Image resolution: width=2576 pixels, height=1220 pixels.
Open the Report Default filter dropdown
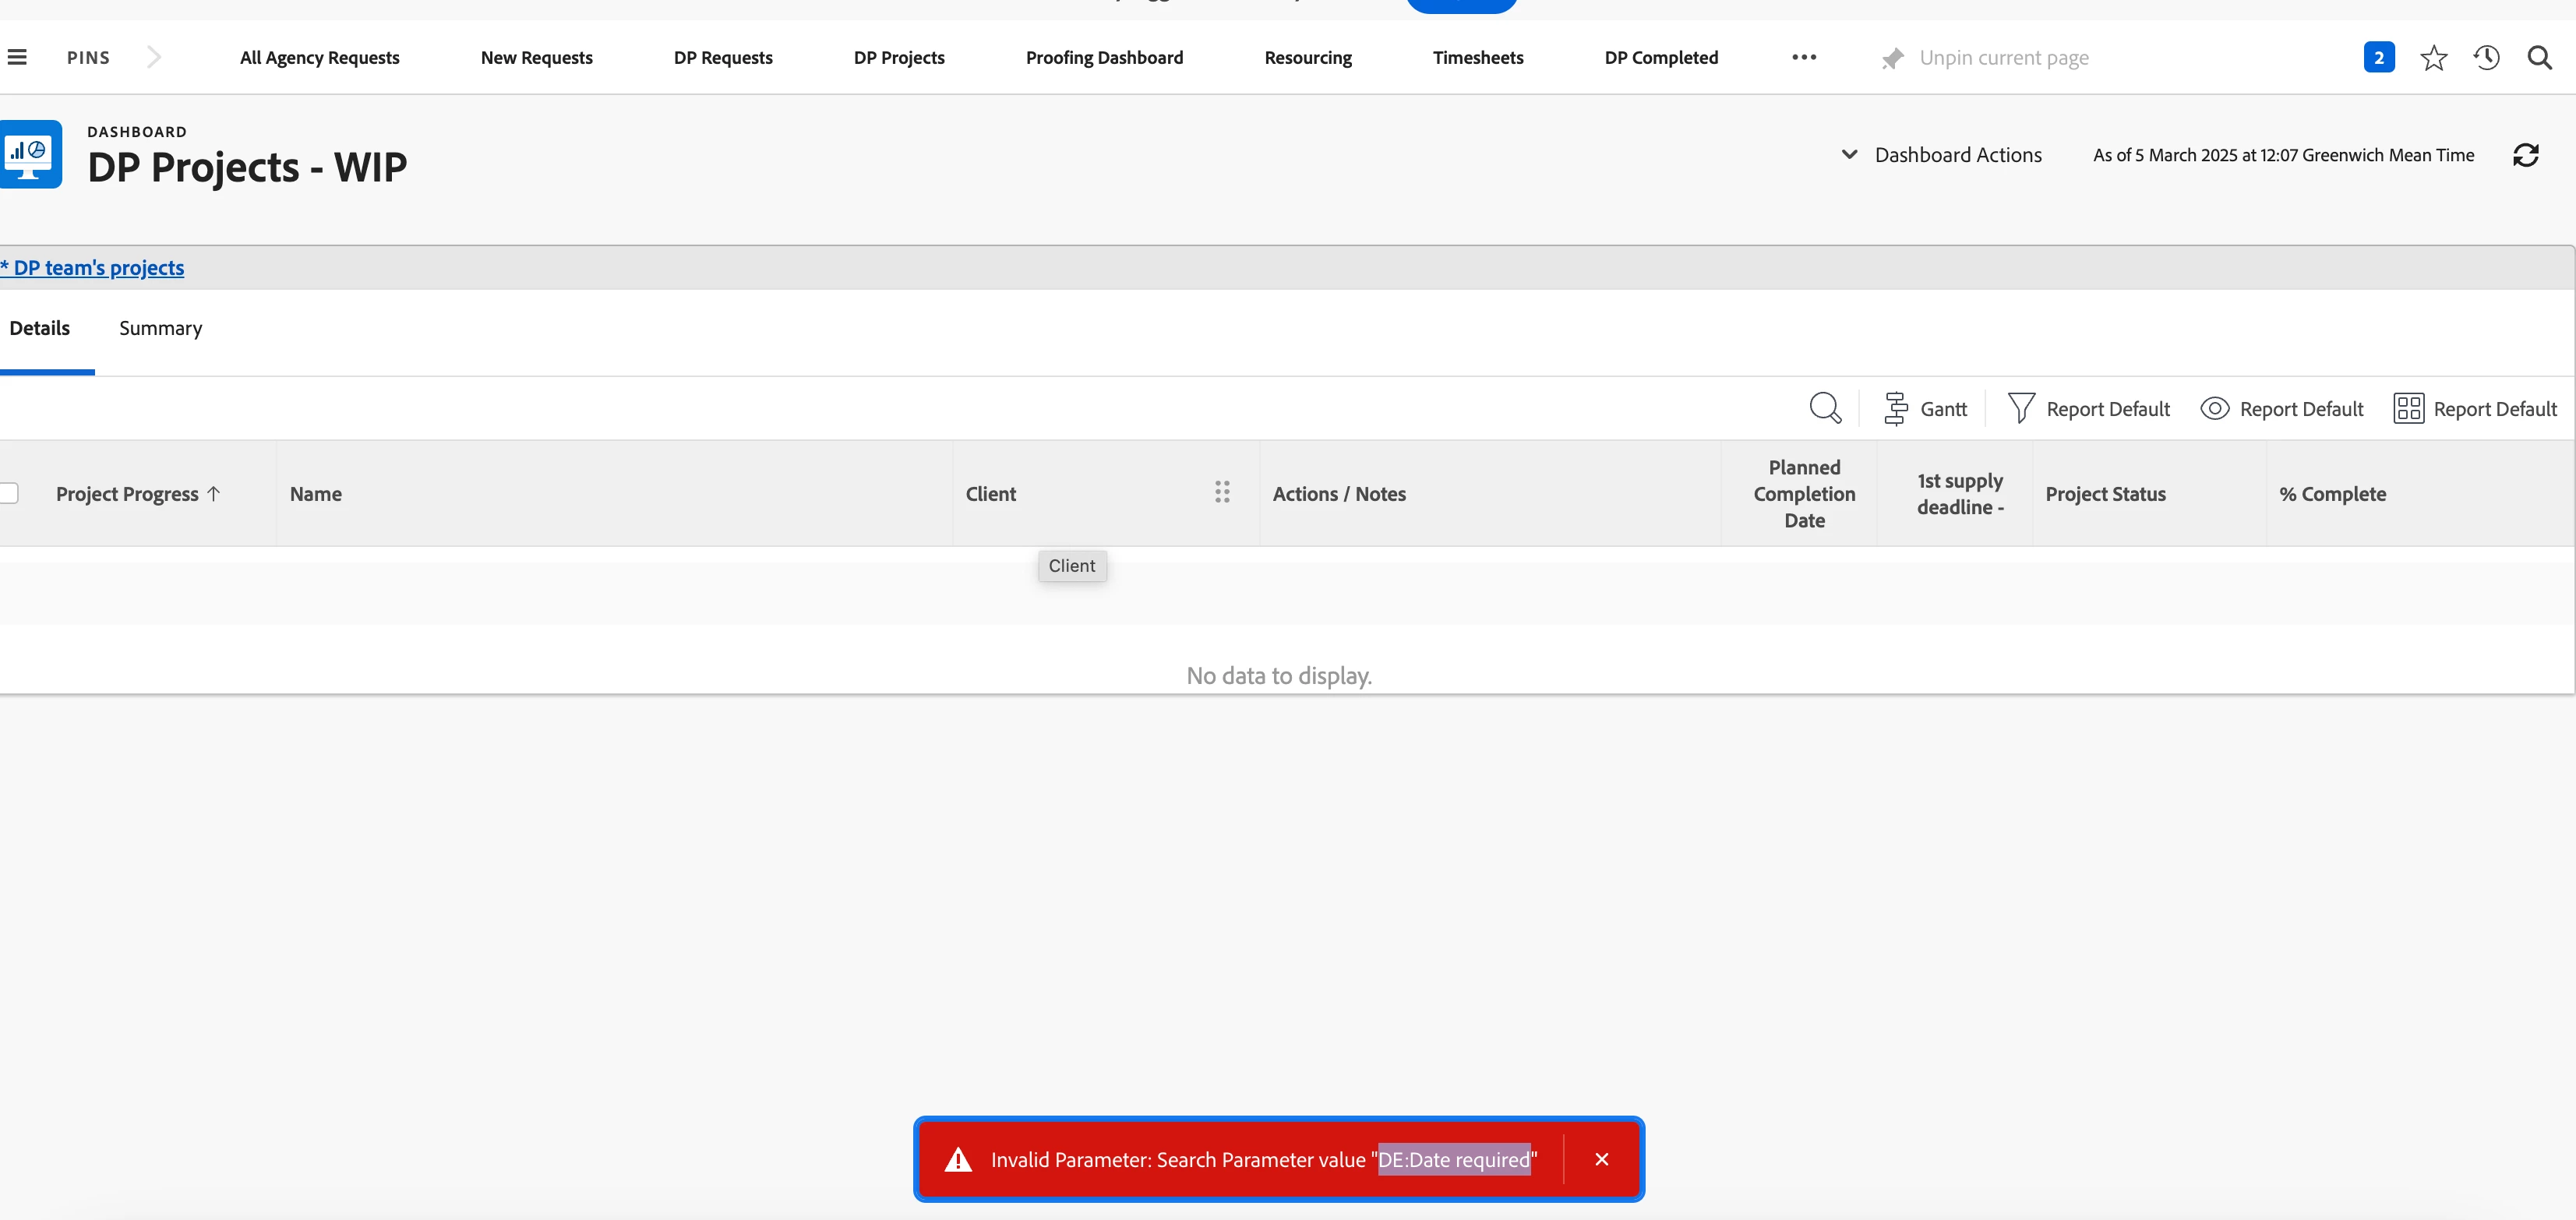coord(2089,408)
